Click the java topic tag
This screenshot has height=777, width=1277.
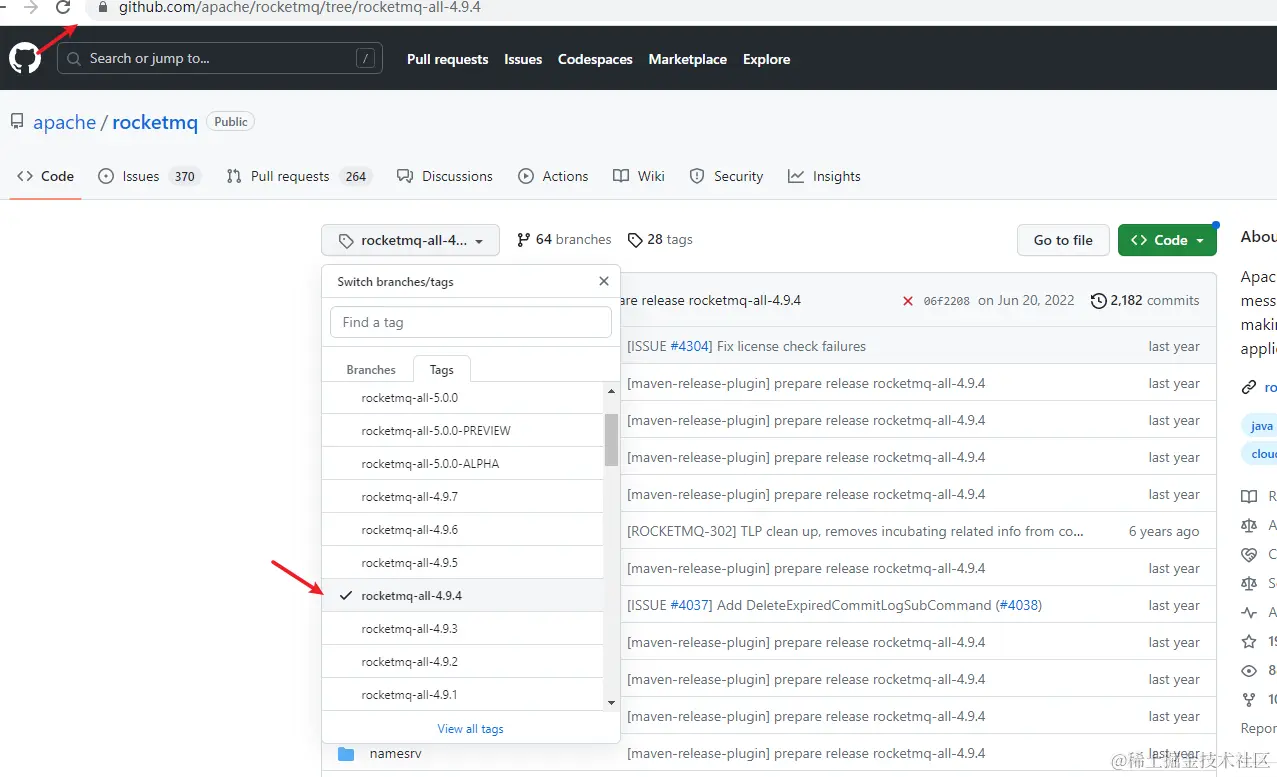coord(1262,425)
